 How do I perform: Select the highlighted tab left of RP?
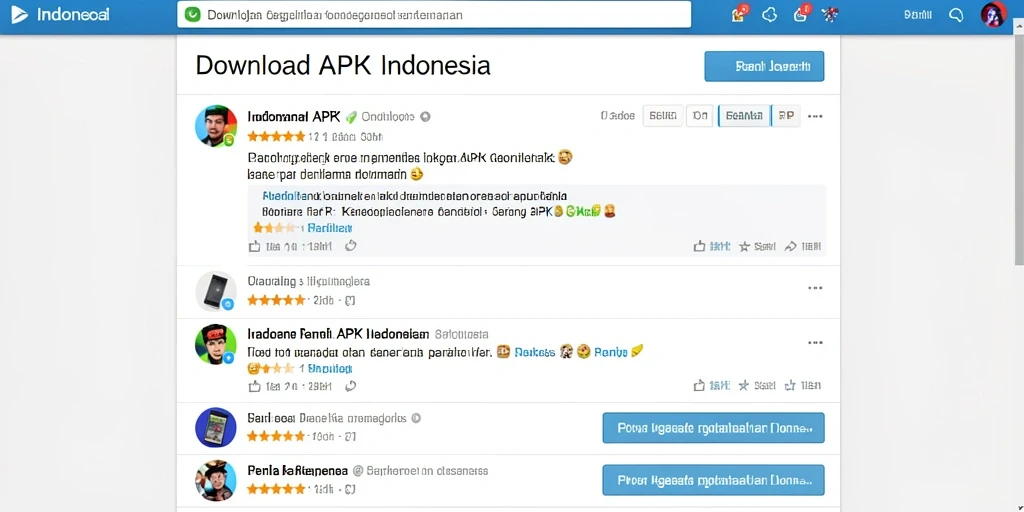coord(744,116)
